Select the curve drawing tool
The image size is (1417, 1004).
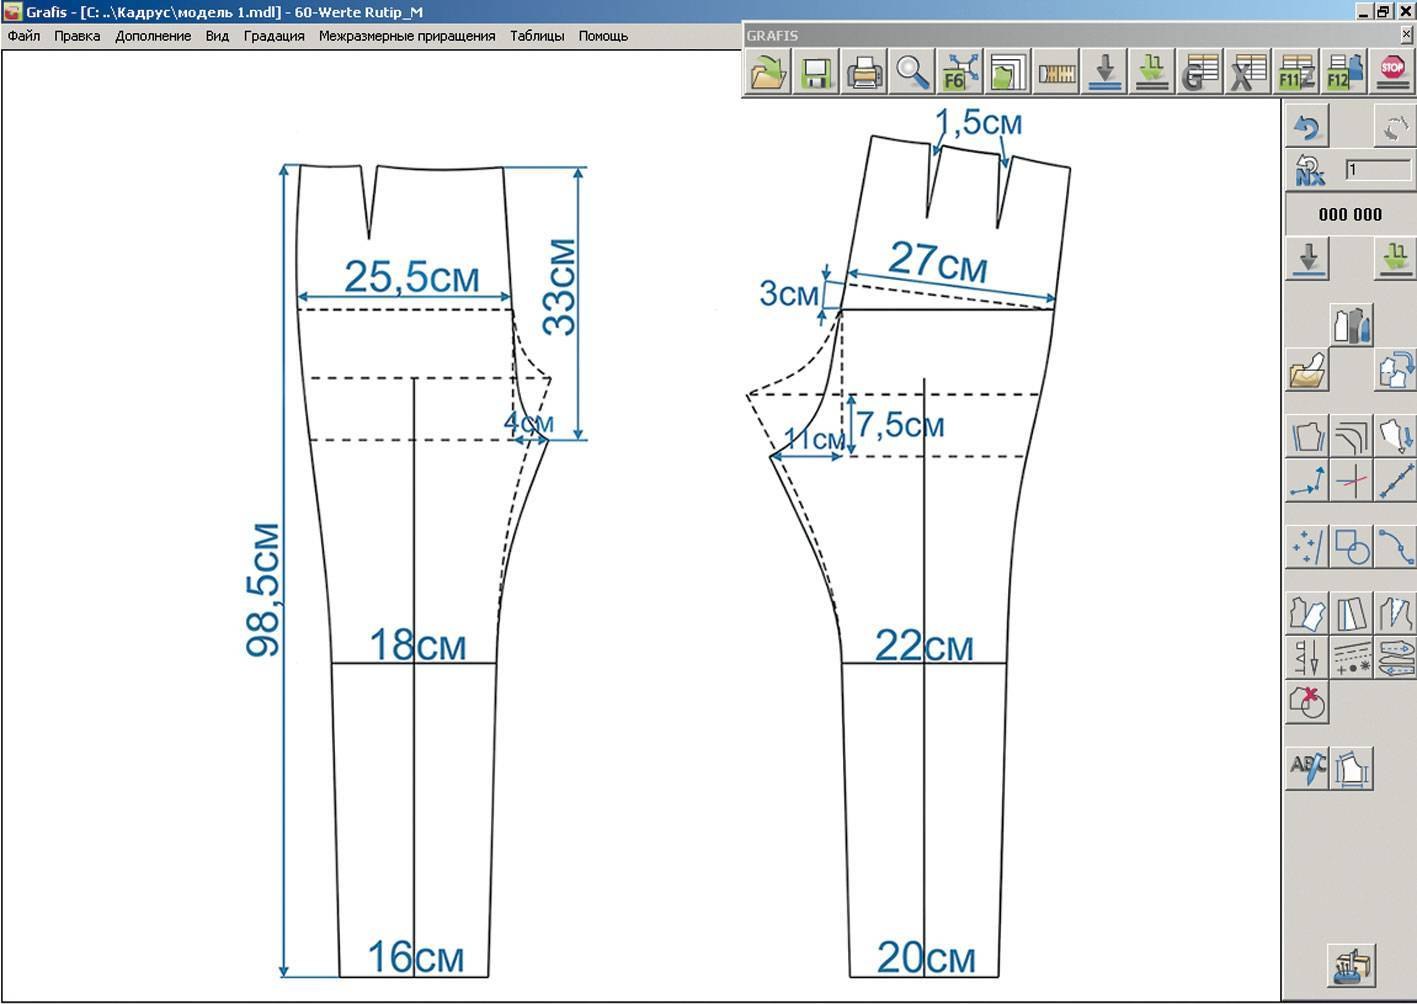coord(1395,547)
